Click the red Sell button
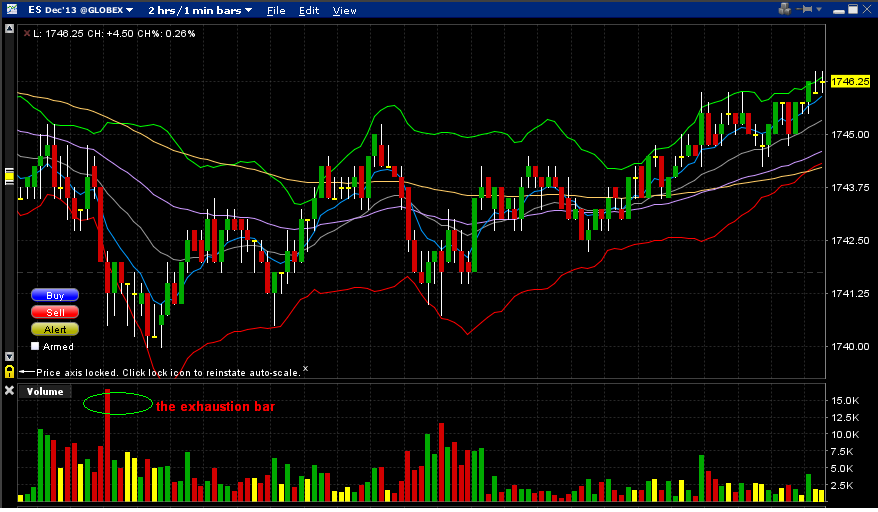 [55, 313]
